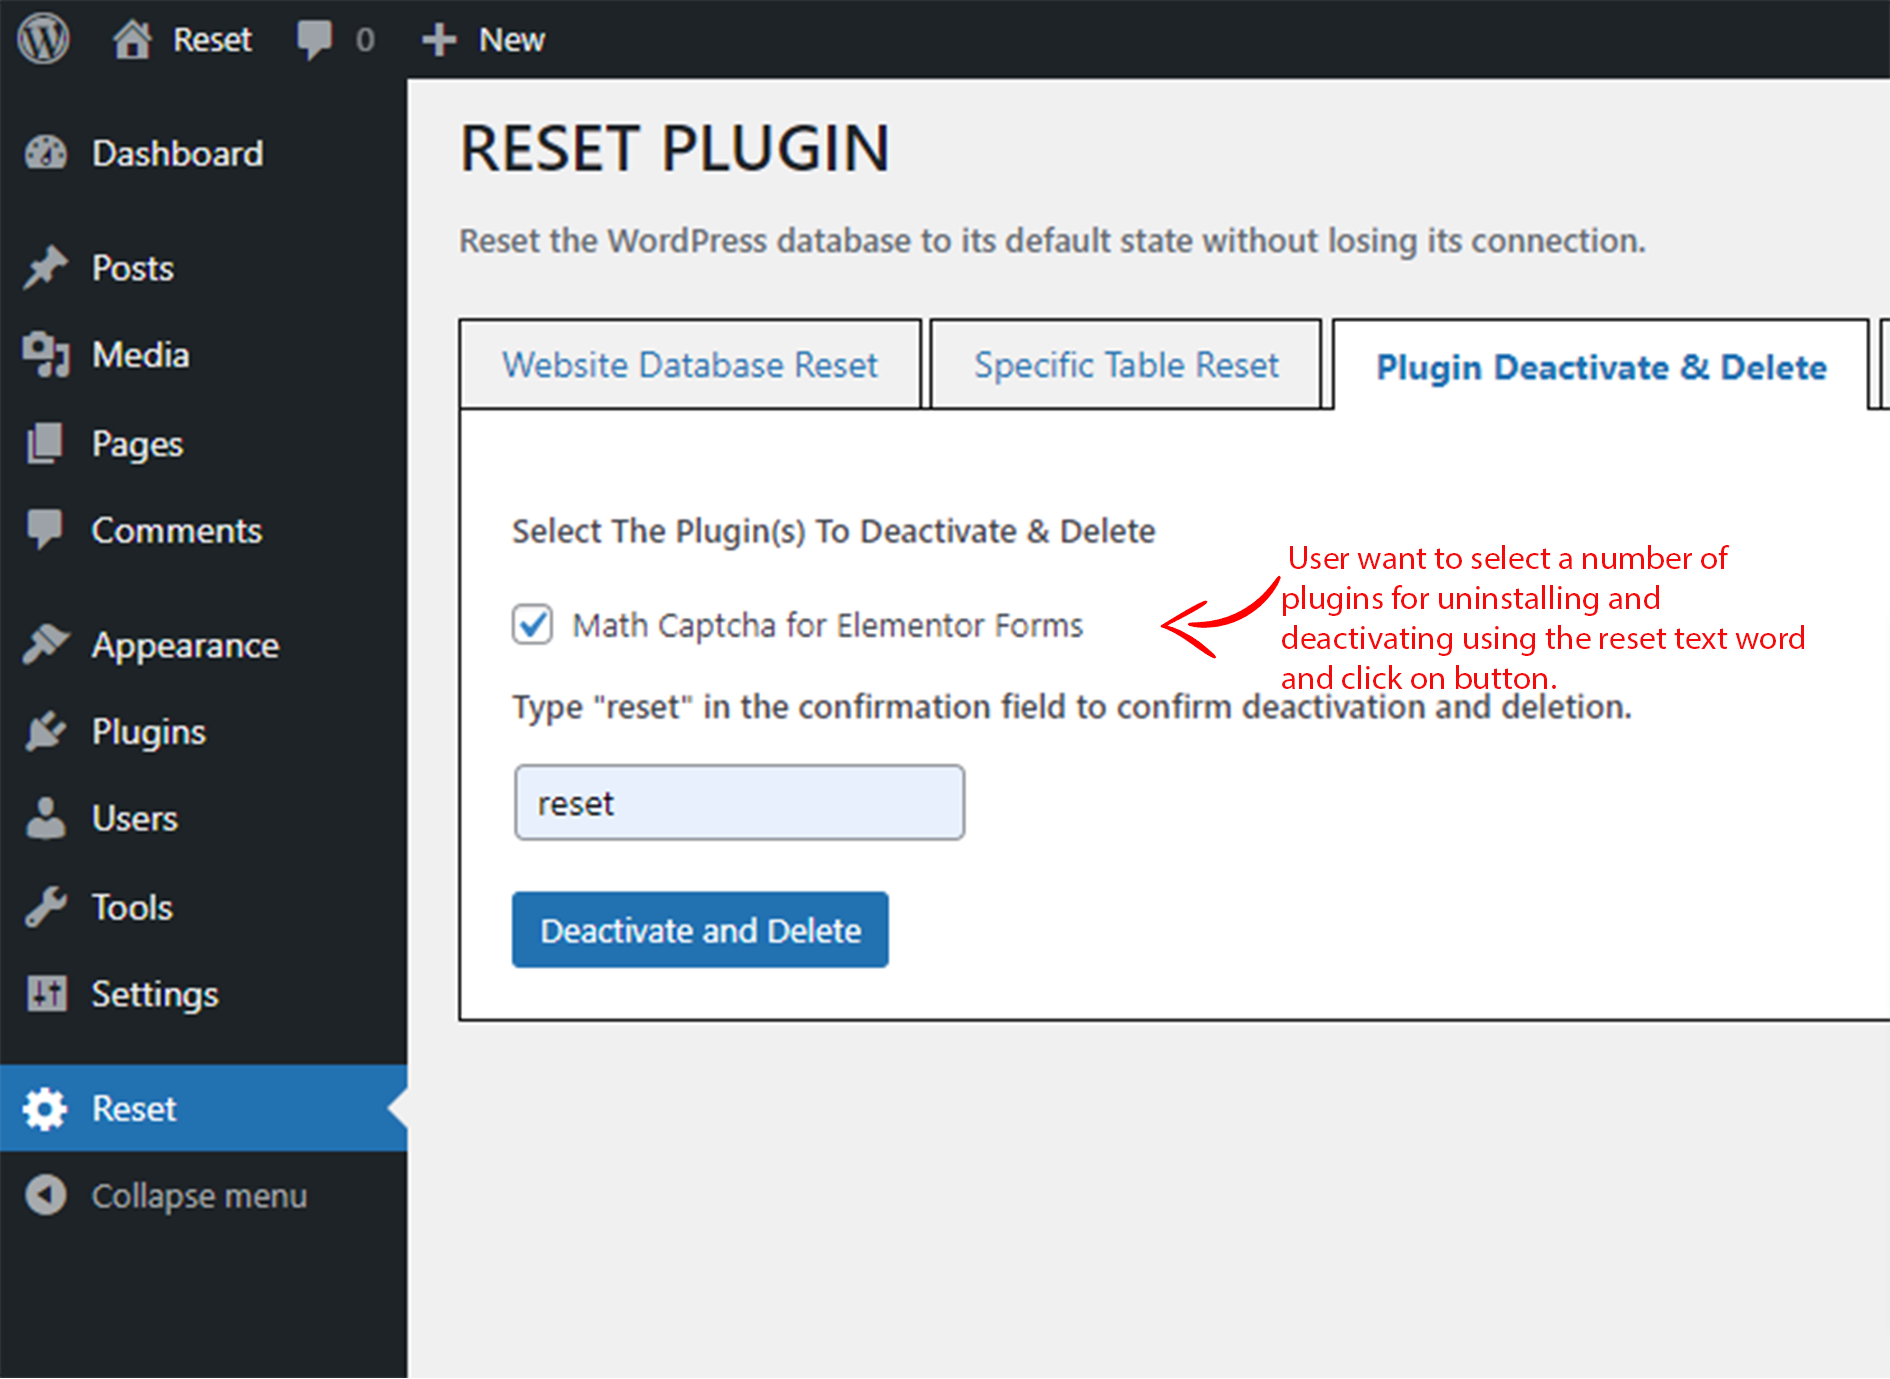
Task: Switch to Specific Table Reset tab
Action: [1126, 364]
